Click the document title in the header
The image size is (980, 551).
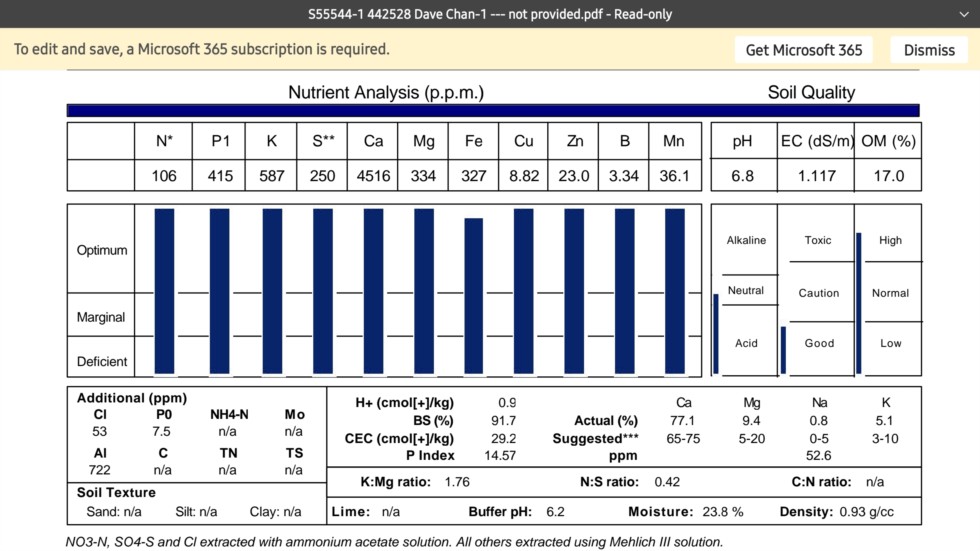(x=489, y=14)
